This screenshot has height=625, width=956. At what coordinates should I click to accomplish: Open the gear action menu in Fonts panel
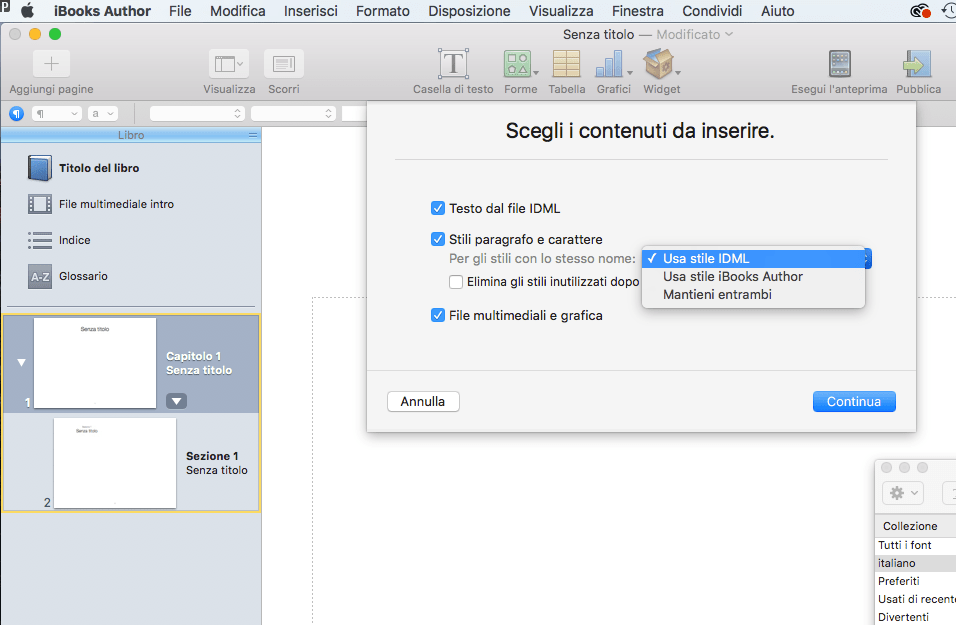coord(903,493)
